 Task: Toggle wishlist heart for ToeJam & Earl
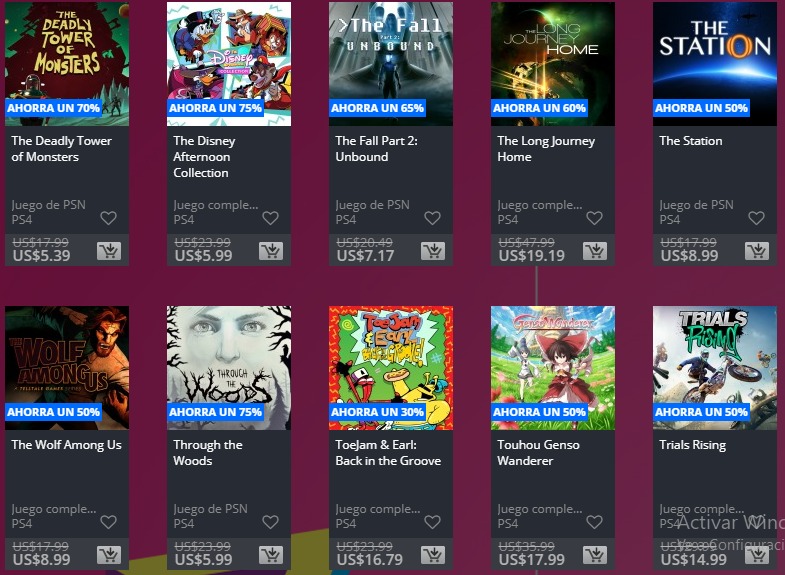click(433, 522)
